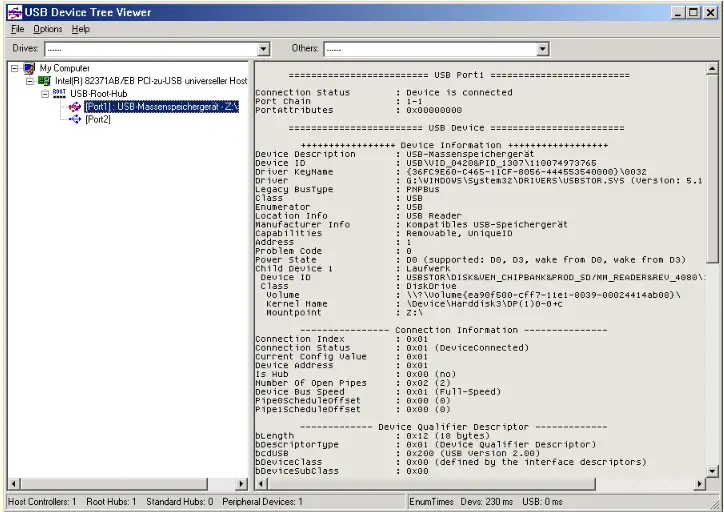Click the 'Root Hubs: 1' status entry
The image size is (724, 512).
(111, 501)
